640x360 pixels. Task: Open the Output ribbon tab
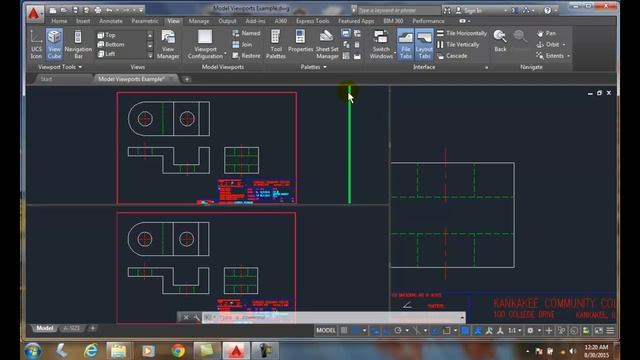pyautogui.click(x=227, y=21)
